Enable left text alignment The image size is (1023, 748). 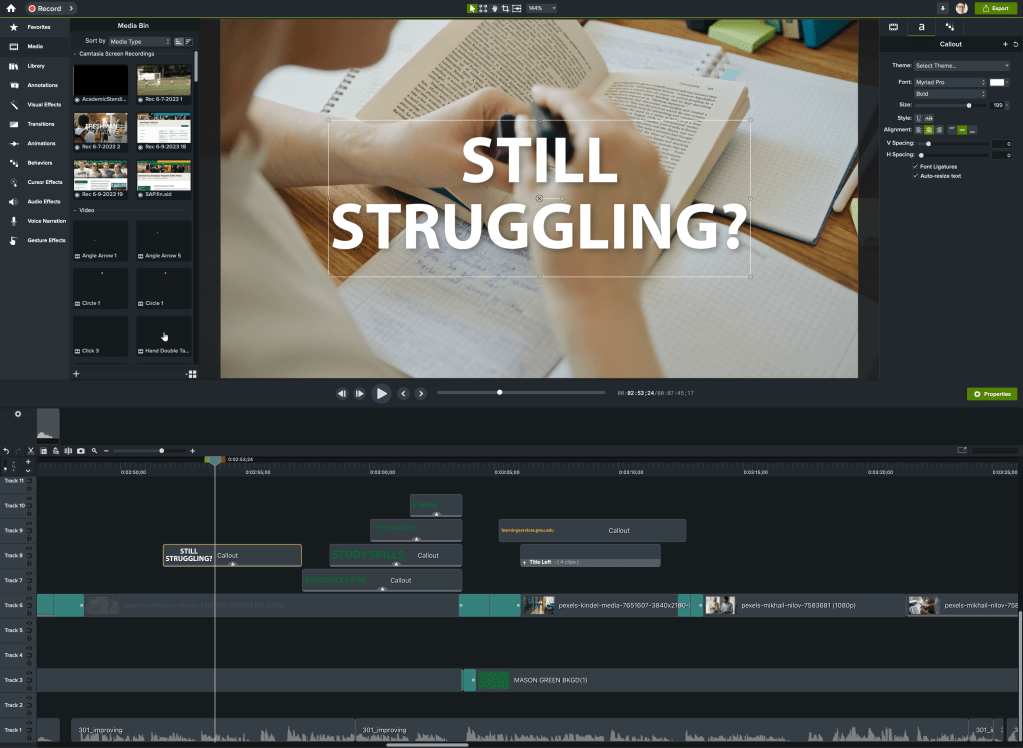pos(918,130)
